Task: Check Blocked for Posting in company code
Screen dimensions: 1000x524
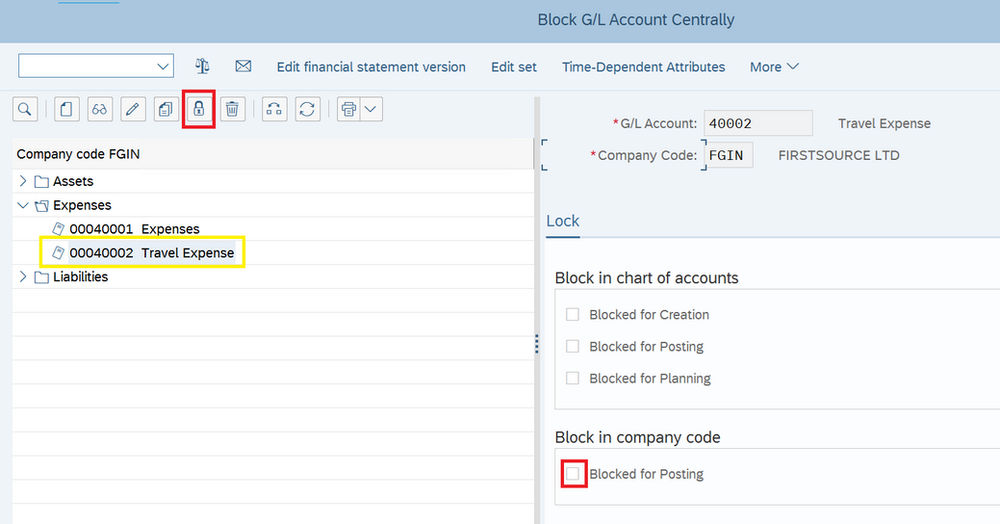Action: (x=573, y=474)
